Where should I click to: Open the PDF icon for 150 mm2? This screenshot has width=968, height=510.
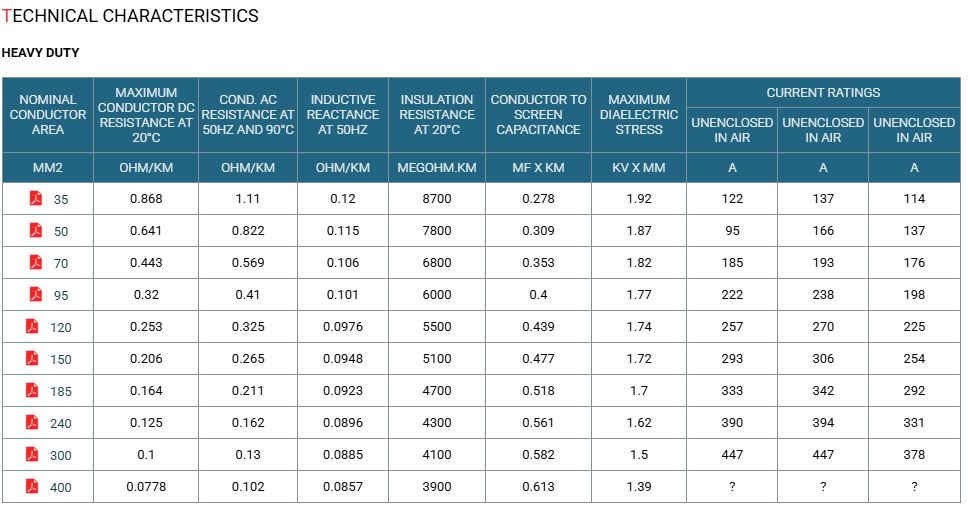point(32,359)
